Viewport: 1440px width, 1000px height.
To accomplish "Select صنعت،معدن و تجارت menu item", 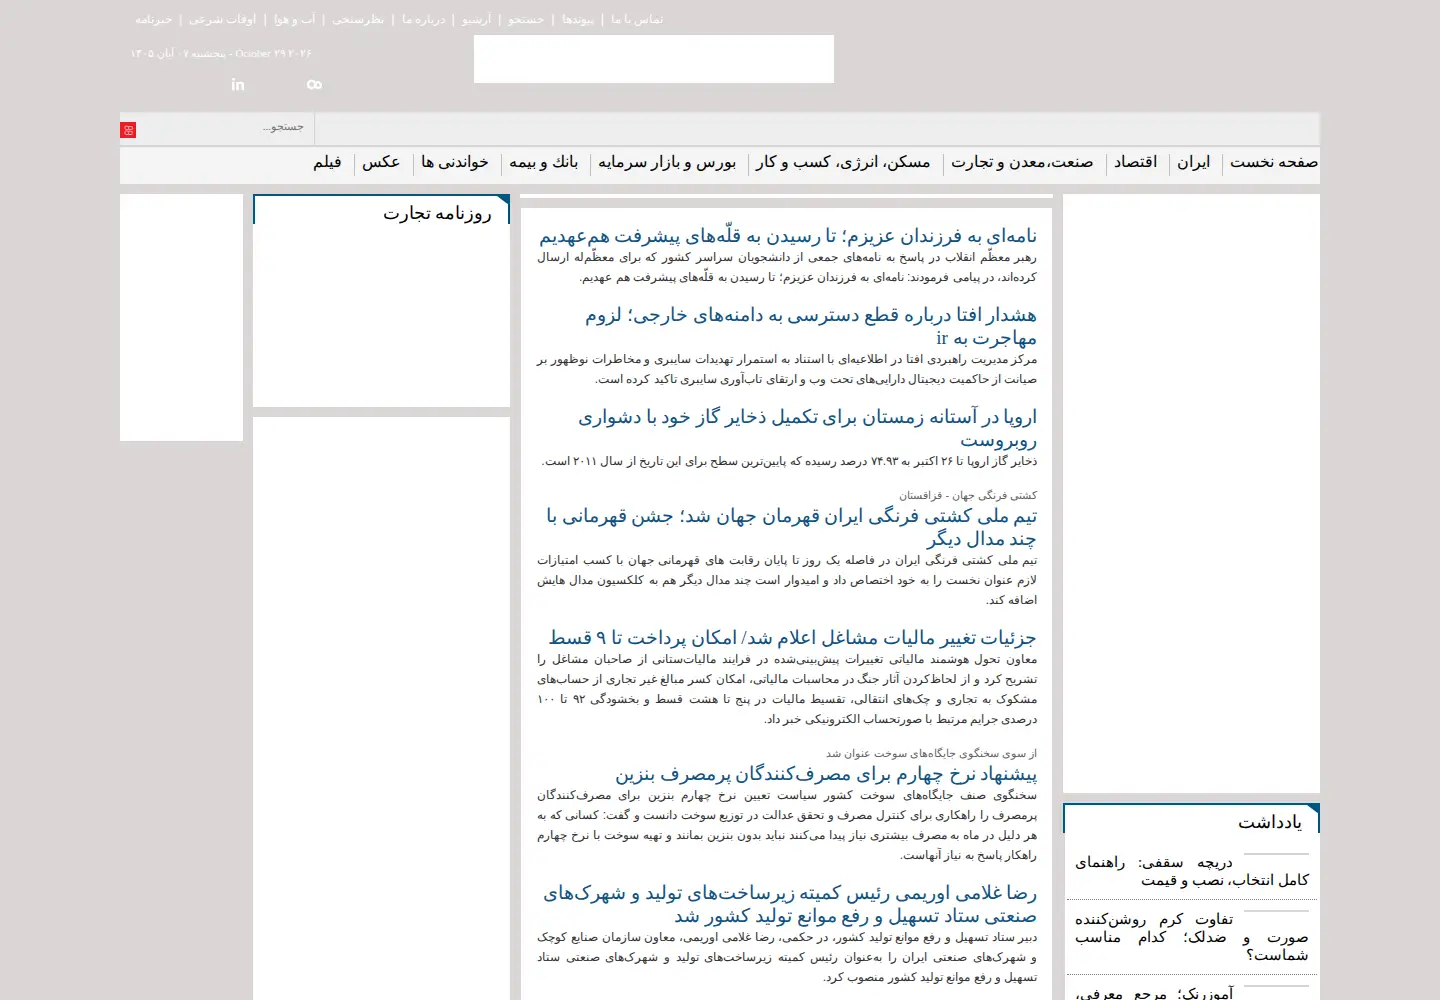I will (x=1022, y=162).
